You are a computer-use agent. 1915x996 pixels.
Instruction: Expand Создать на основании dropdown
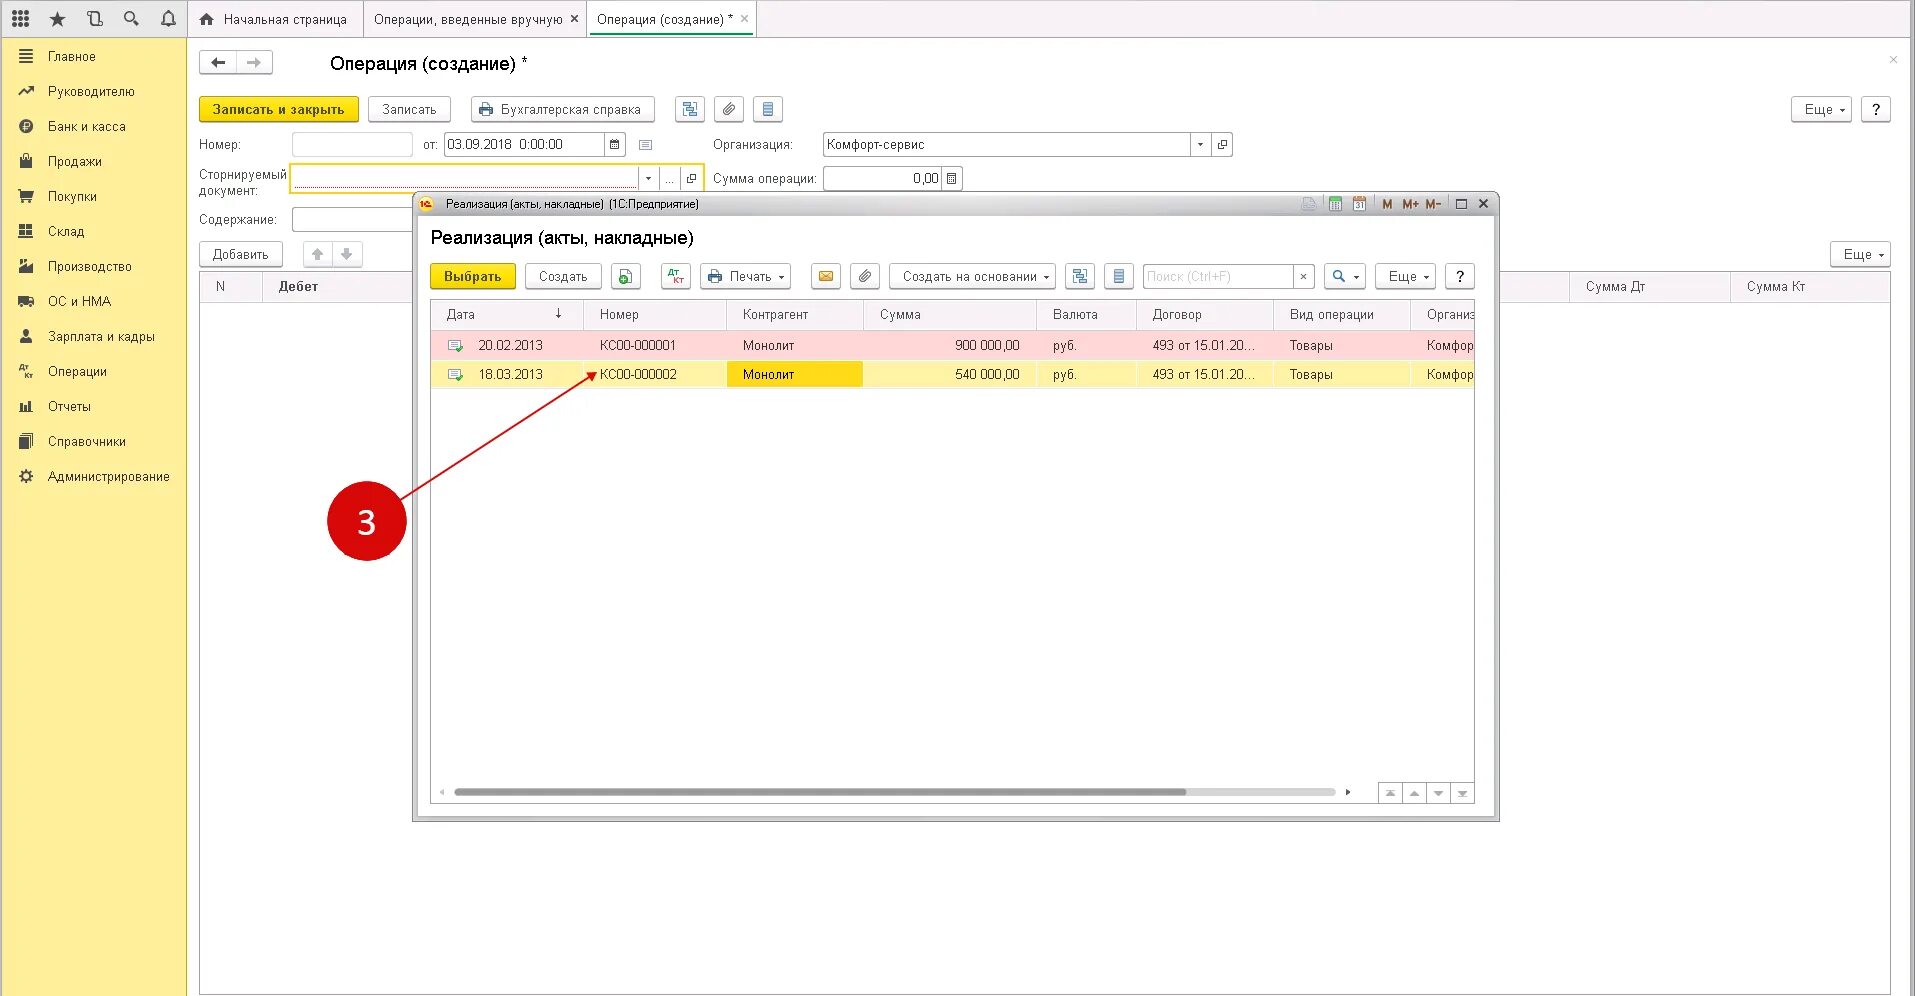pyautogui.click(x=972, y=277)
